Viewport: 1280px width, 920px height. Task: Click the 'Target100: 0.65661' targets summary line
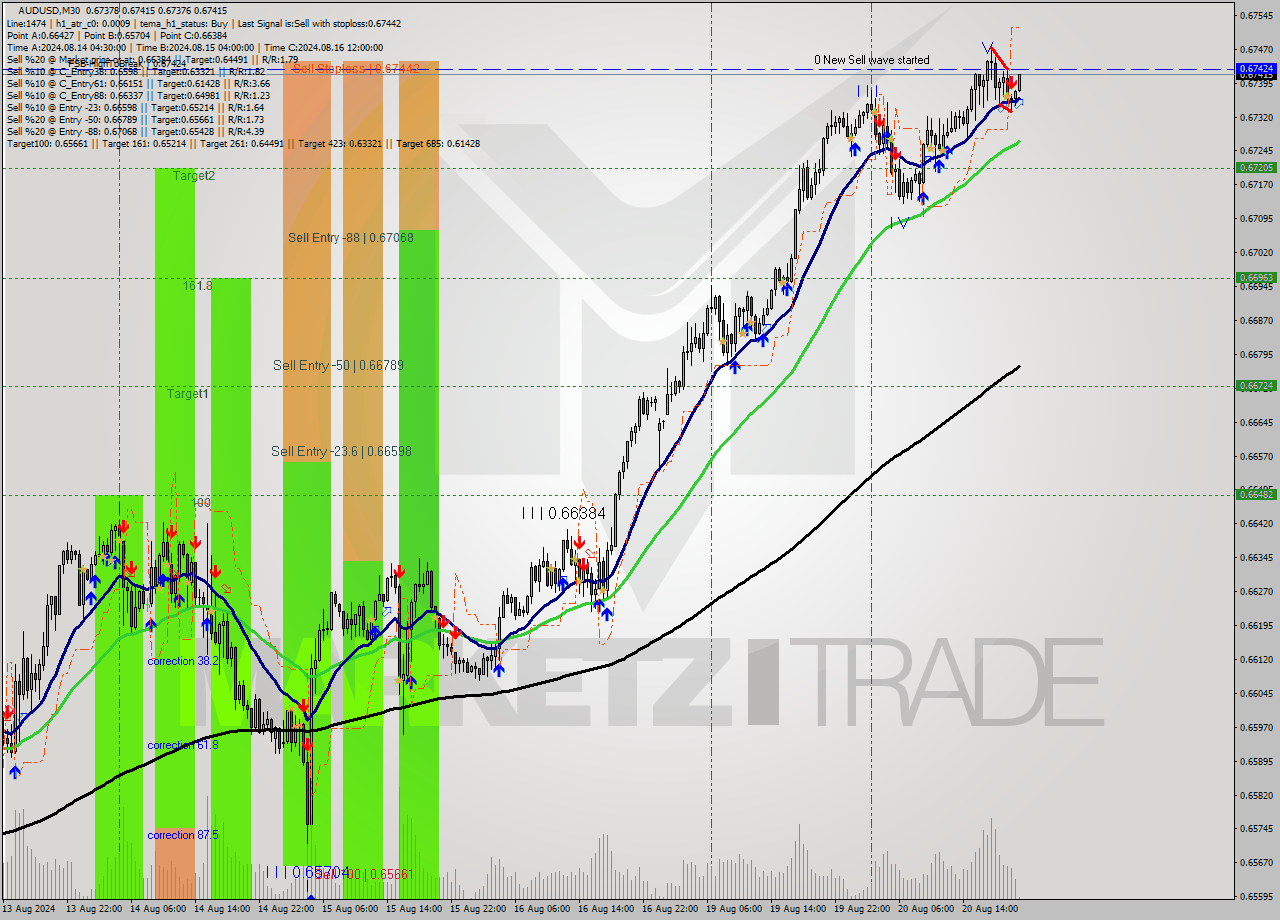click(243, 143)
